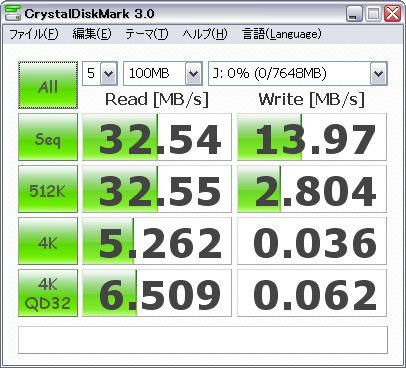Open the ファイル(F) menu
The image size is (406, 368).
click(x=34, y=34)
